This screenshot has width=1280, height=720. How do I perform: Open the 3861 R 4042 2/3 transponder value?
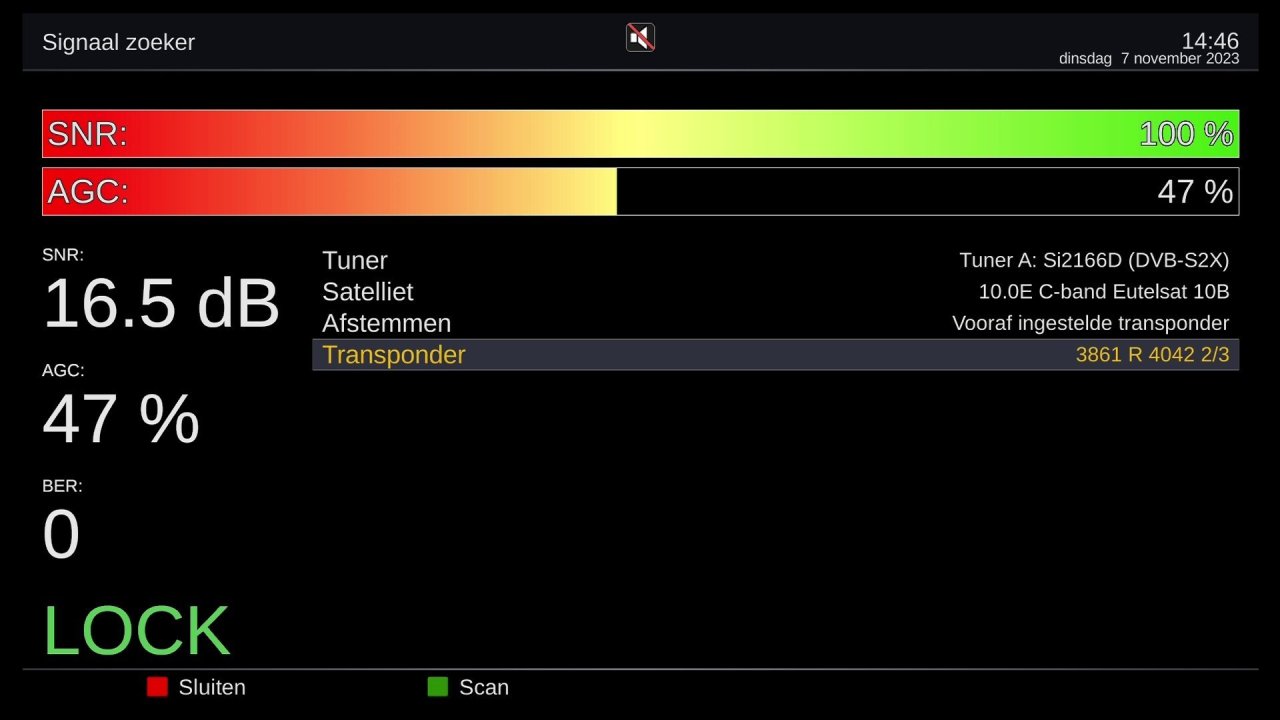click(1151, 355)
